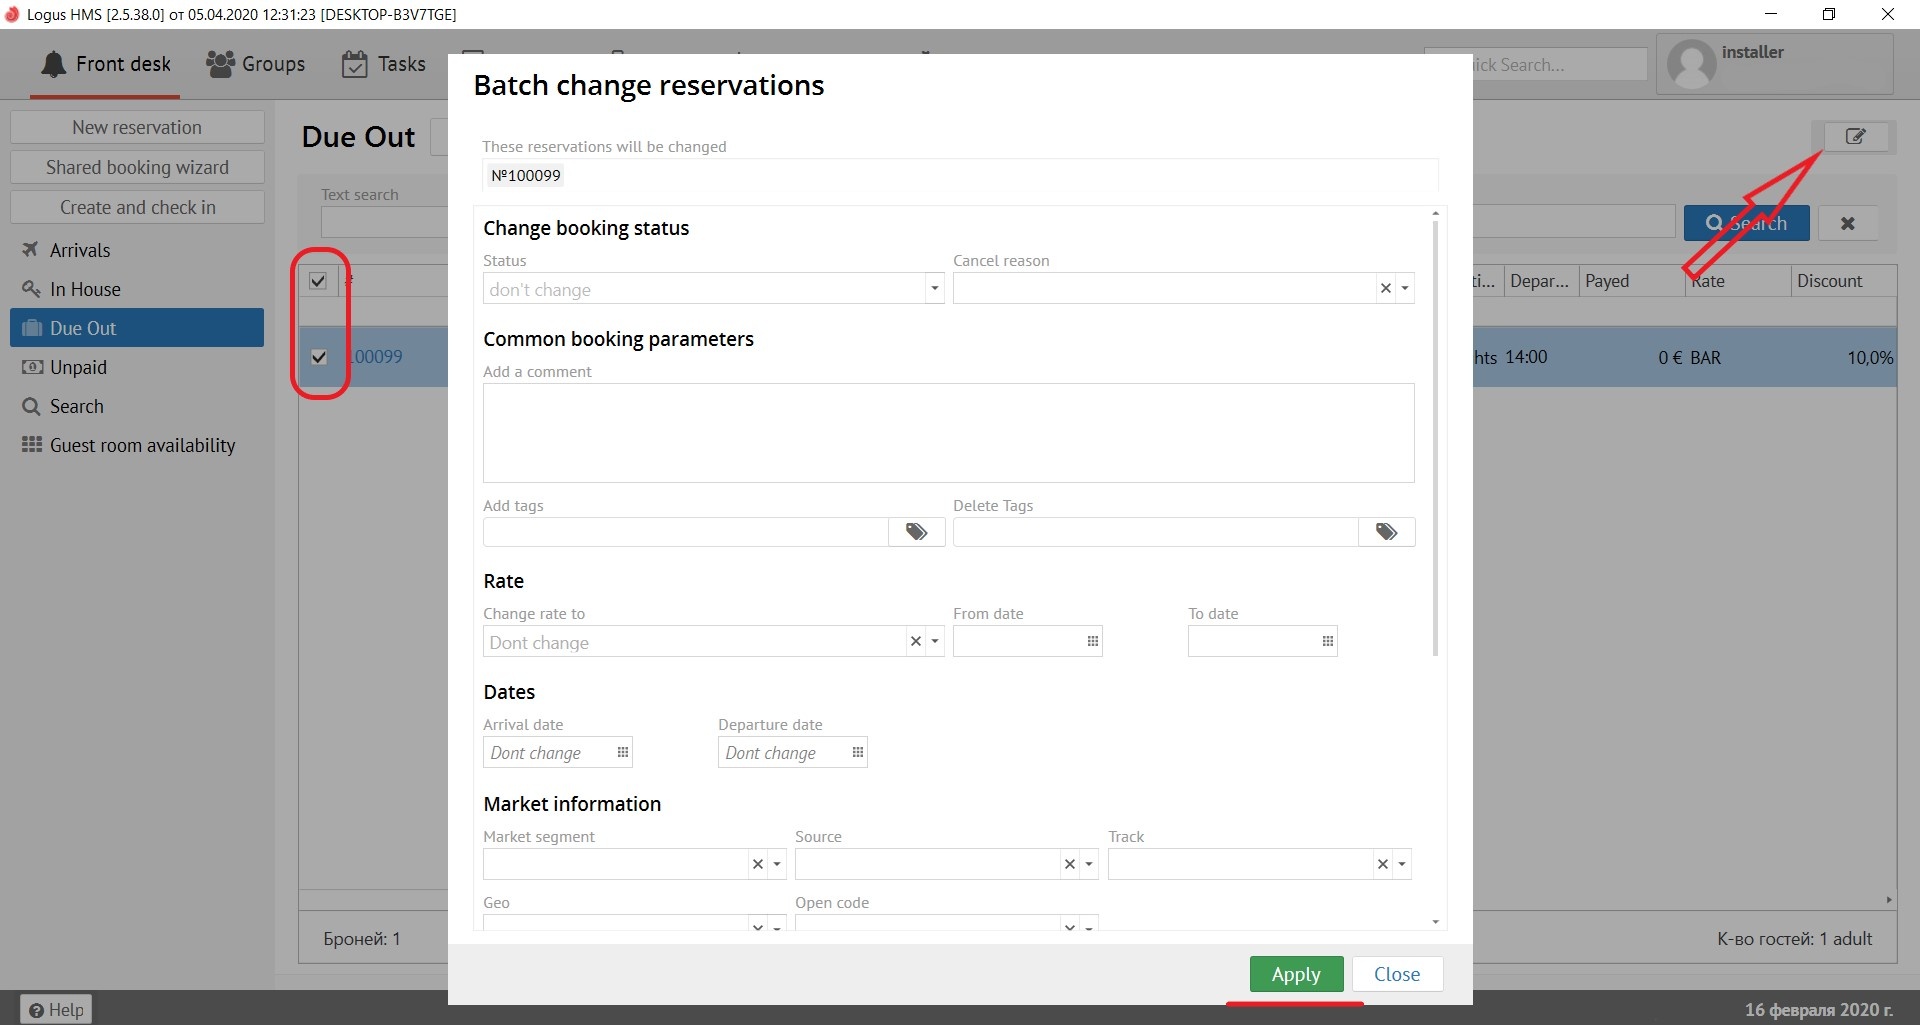The width and height of the screenshot is (1920, 1025).
Task: Open the Arrival date calendar picker
Action: click(623, 753)
